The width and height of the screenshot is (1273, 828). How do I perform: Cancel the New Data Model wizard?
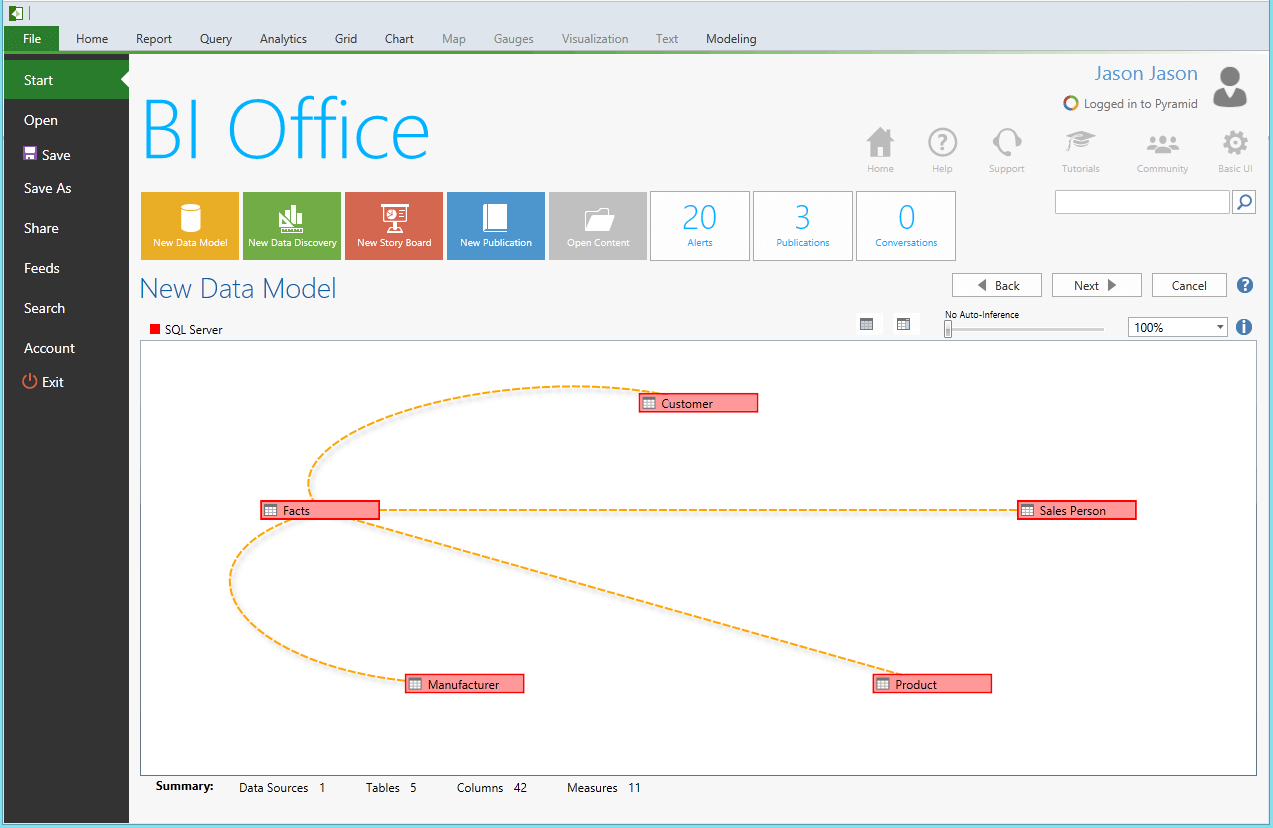click(1189, 285)
